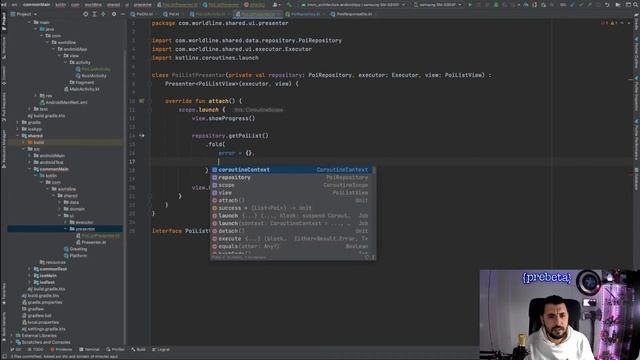Open the samsung device selector dropdown
The image size is (640, 360).
[x=438, y=4]
